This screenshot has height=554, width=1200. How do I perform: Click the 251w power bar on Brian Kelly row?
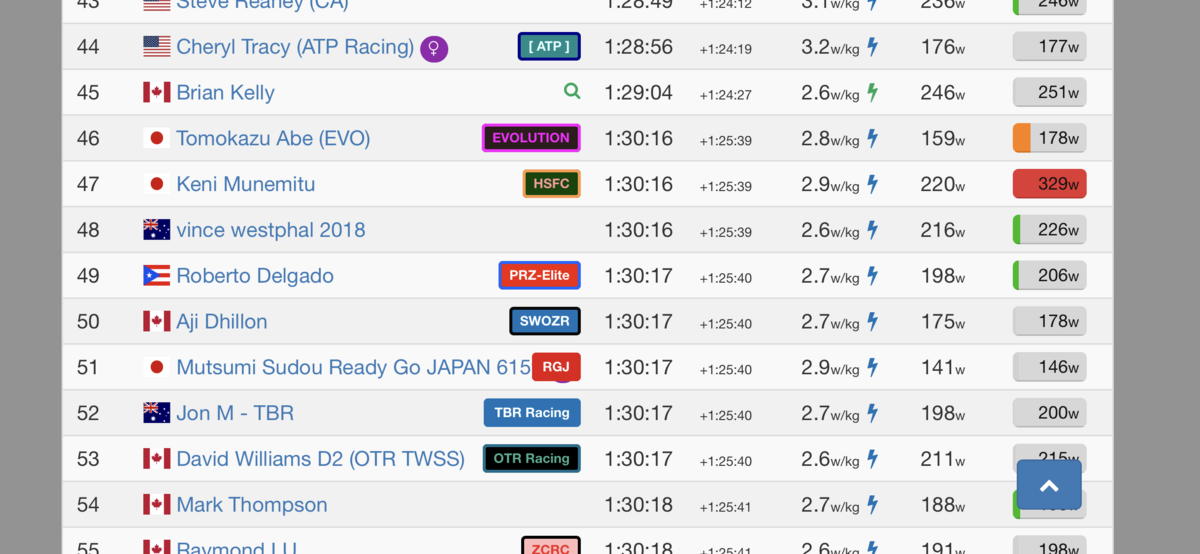(1049, 93)
